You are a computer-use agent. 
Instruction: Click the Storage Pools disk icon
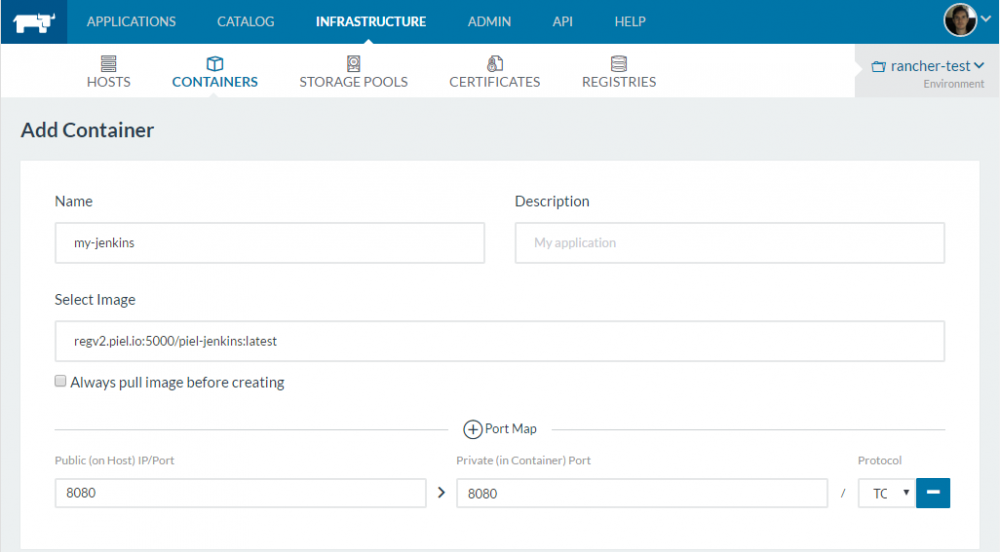[353, 63]
